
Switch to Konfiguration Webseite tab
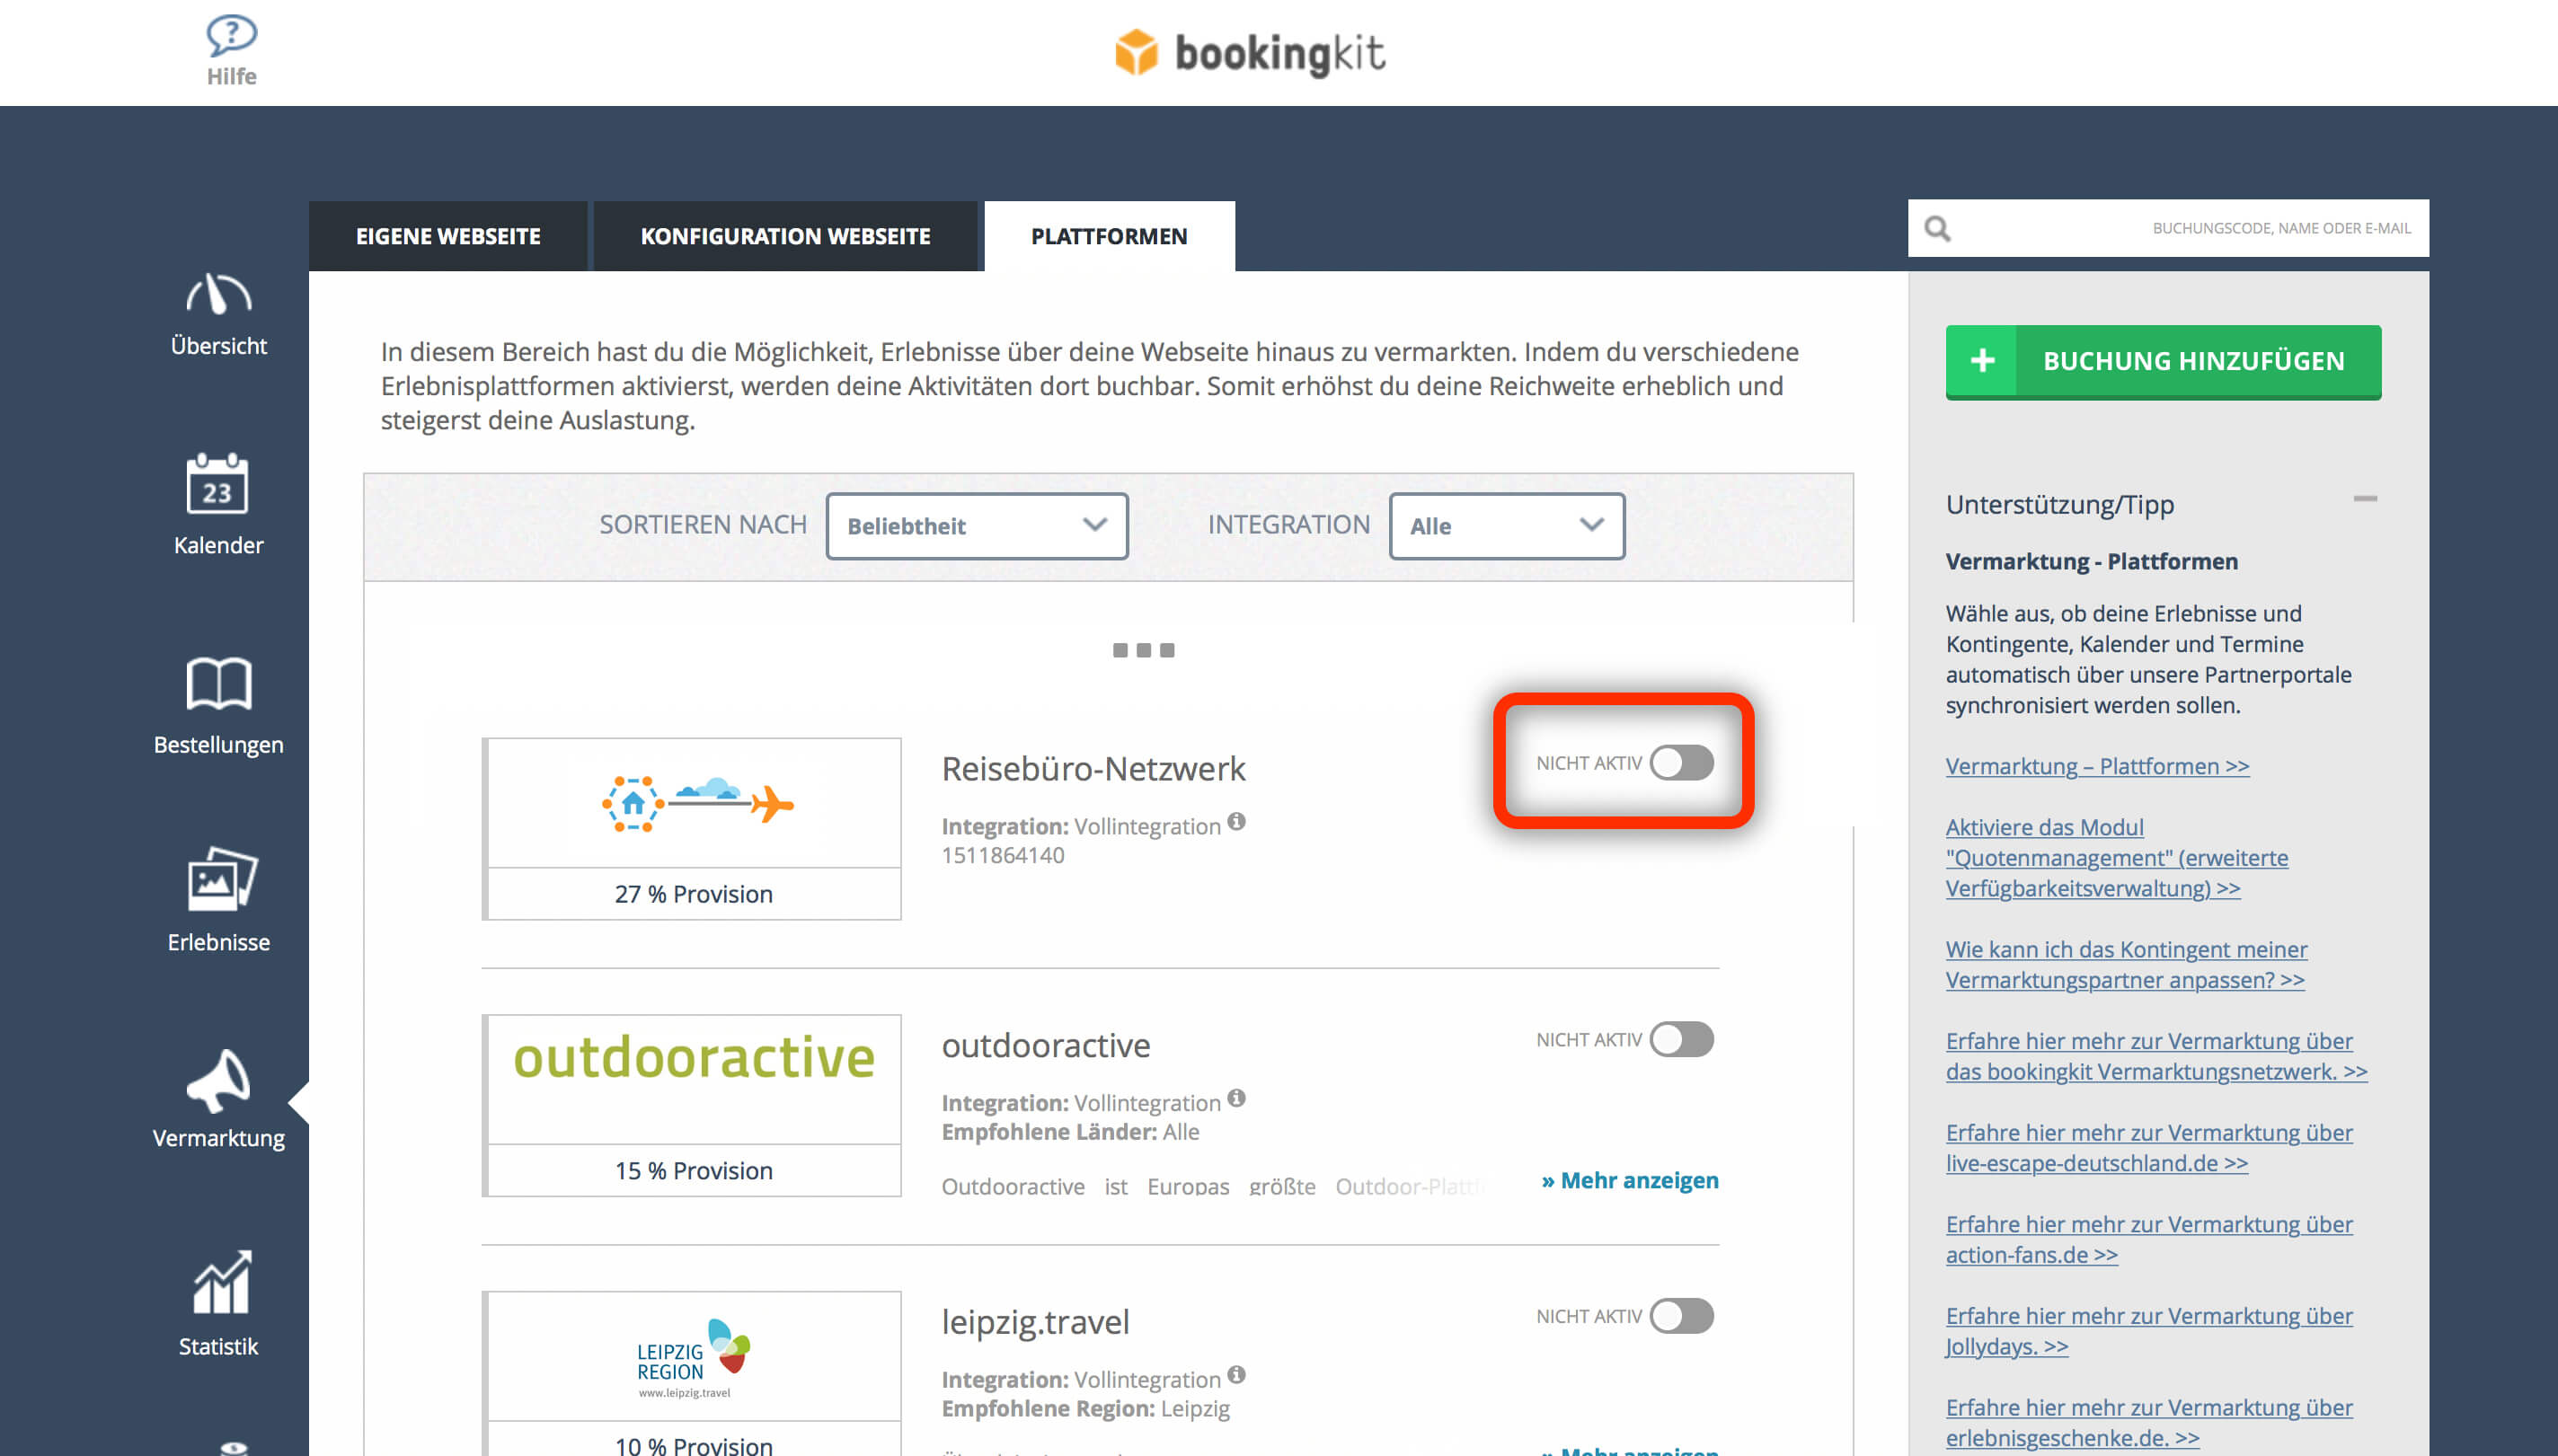[x=785, y=236]
